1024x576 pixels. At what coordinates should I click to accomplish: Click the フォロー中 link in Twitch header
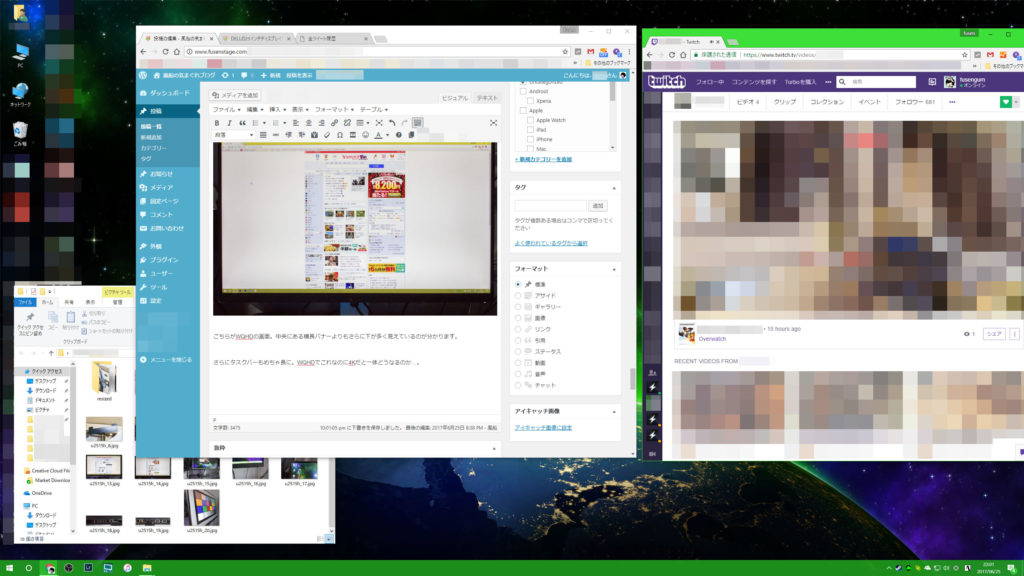coord(709,82)
